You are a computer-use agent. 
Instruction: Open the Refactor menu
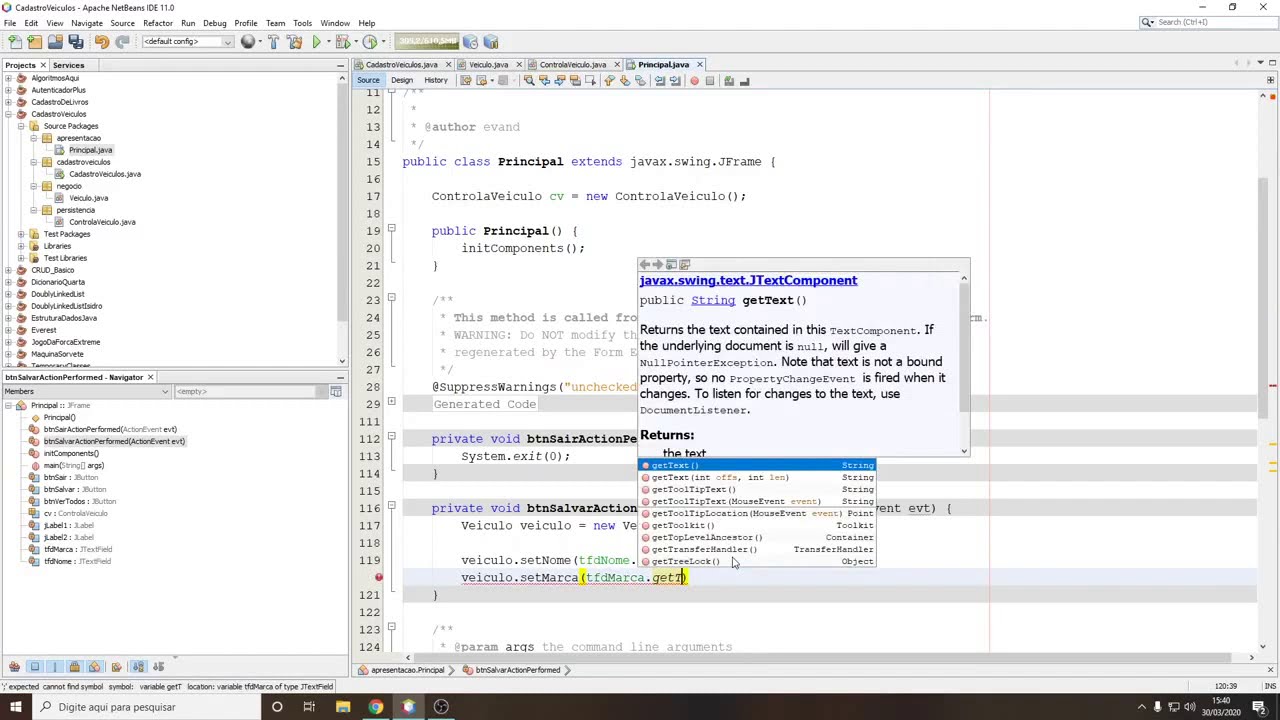[157, 23]
